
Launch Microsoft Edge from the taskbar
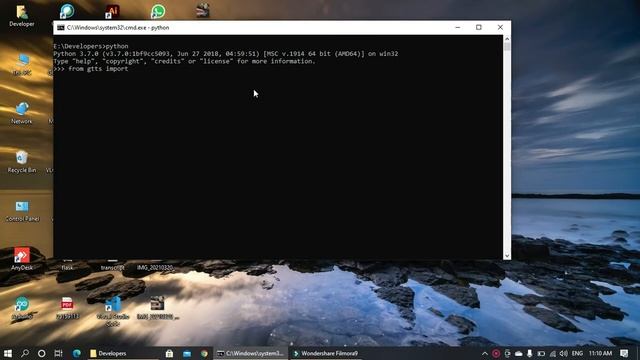[x=76, y=353]
